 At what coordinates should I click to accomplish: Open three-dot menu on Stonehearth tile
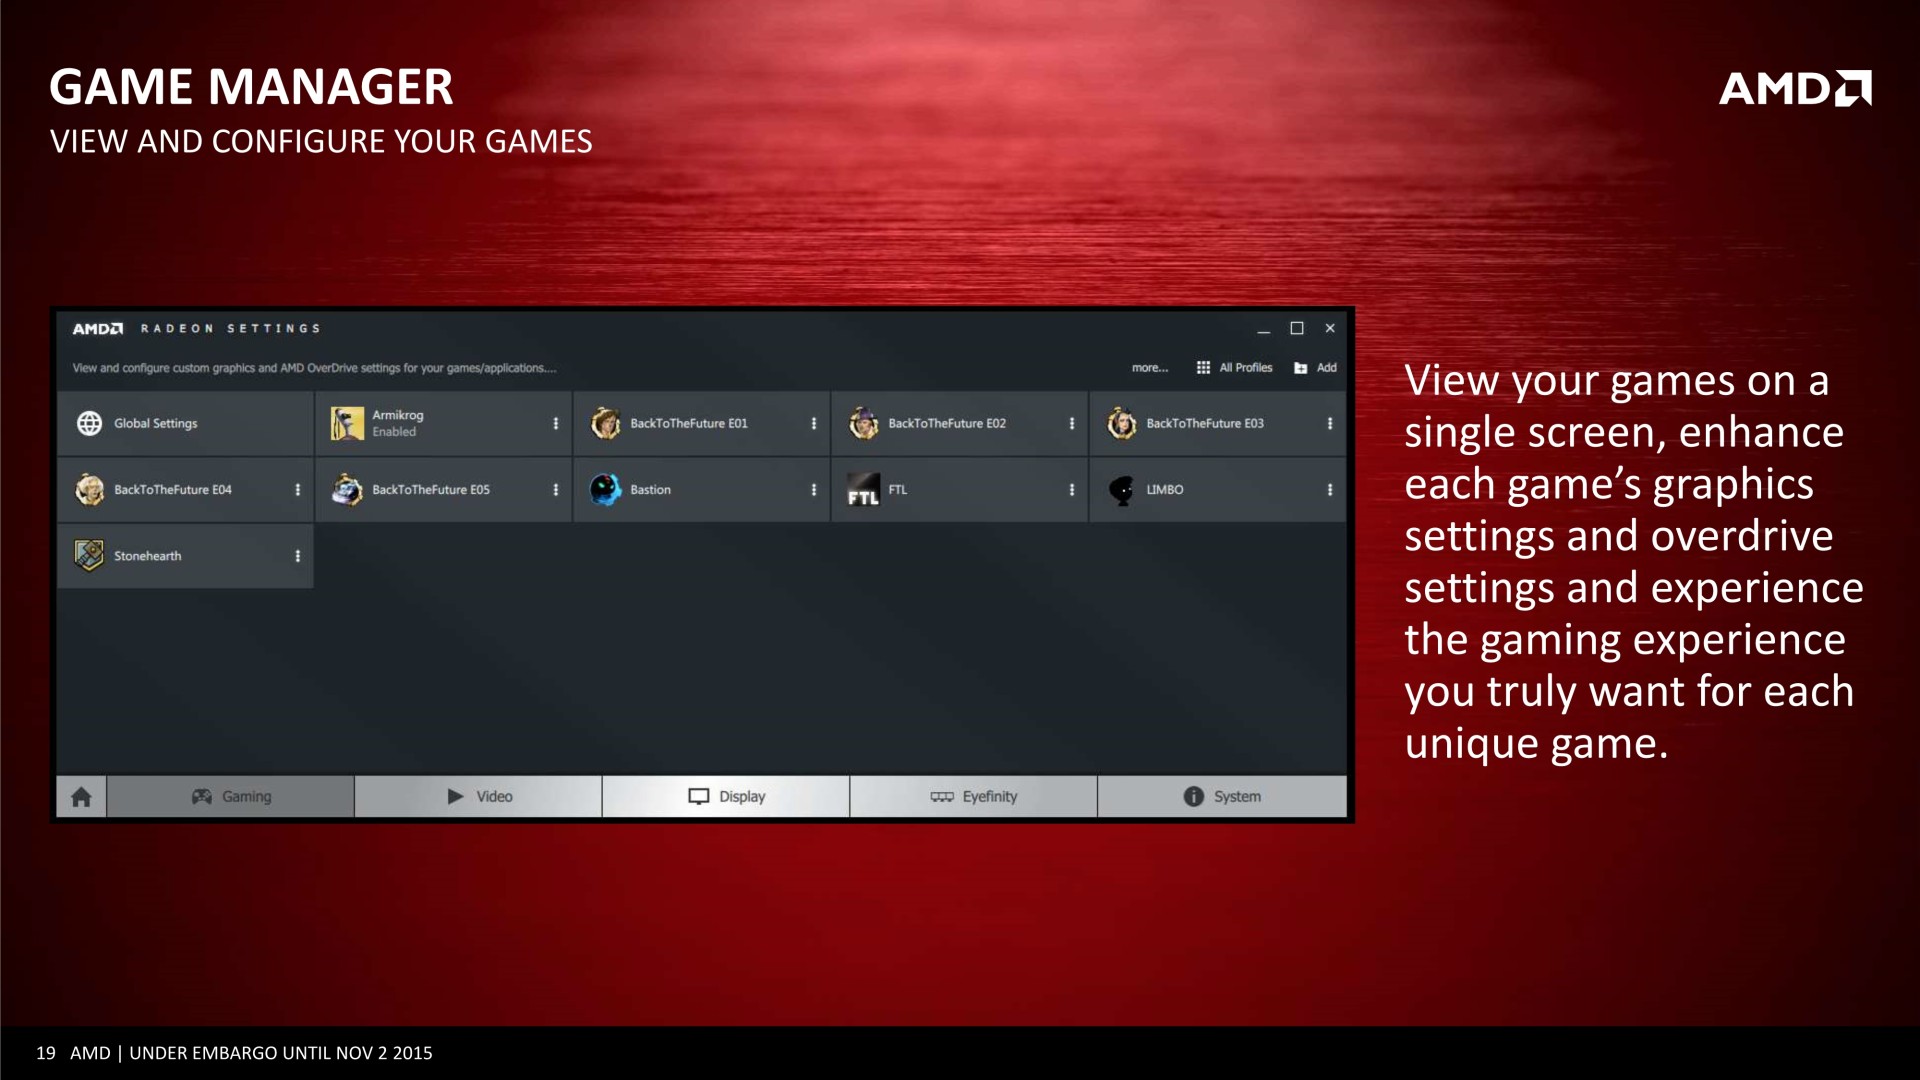[298, 556]
